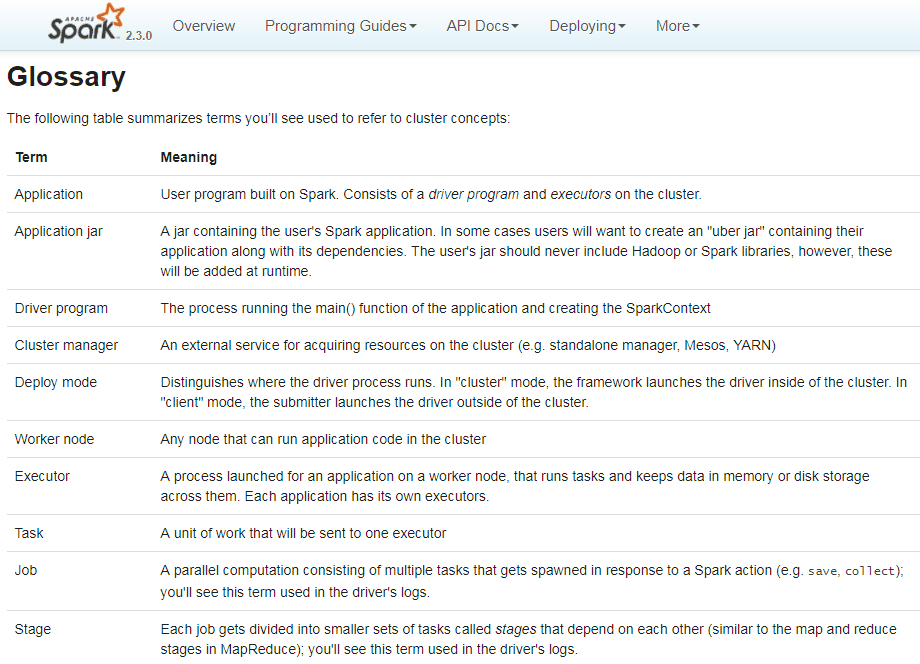
Task: Click the Term column header
Action: [30, 157]
